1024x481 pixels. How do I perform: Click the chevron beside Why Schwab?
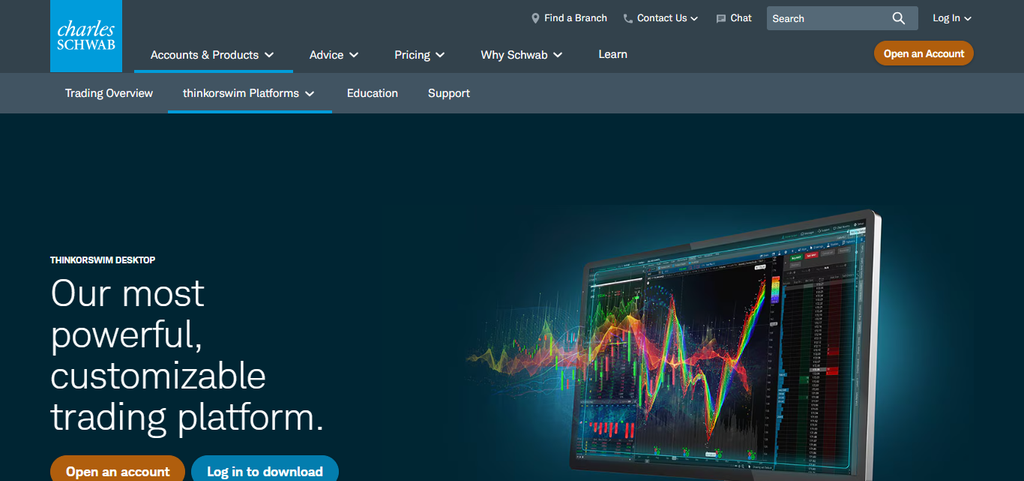point(558,55)
